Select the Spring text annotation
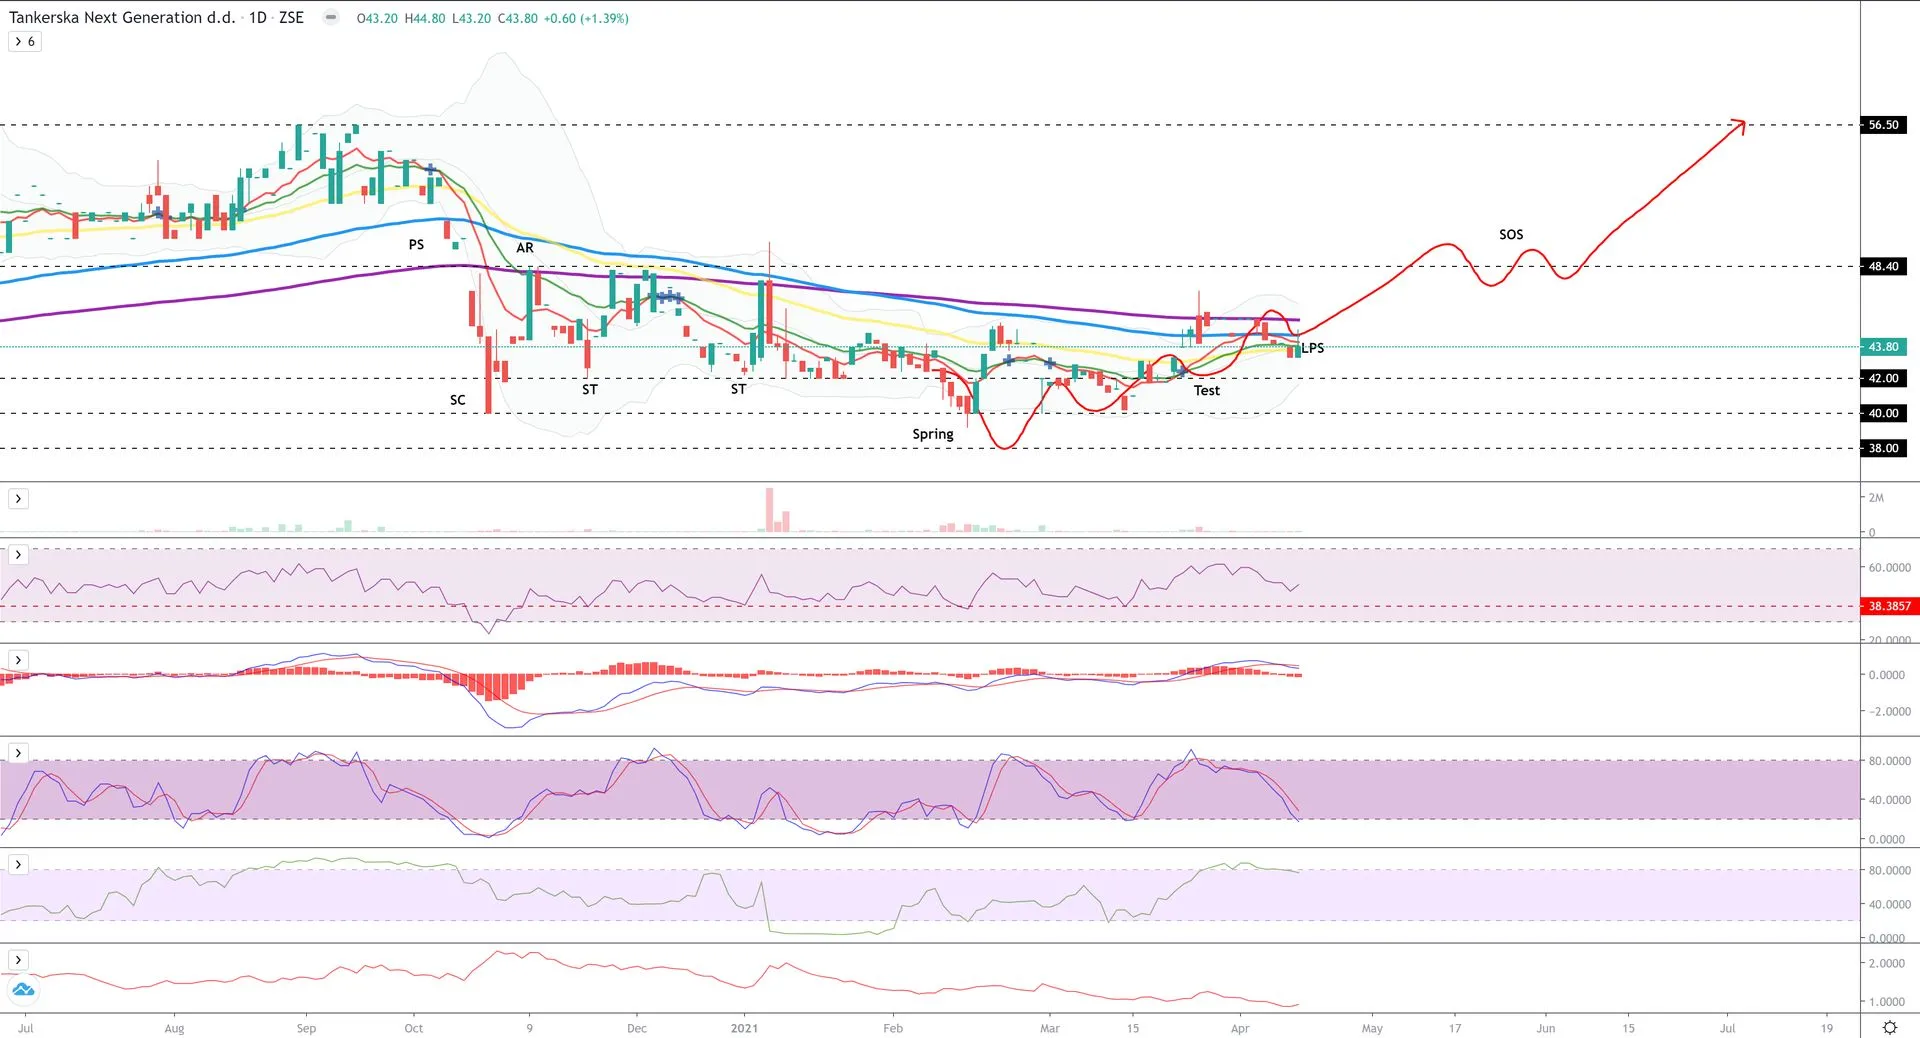Image resolution: width=1920 pixels, height=1038 pixels. pos(932,434)
